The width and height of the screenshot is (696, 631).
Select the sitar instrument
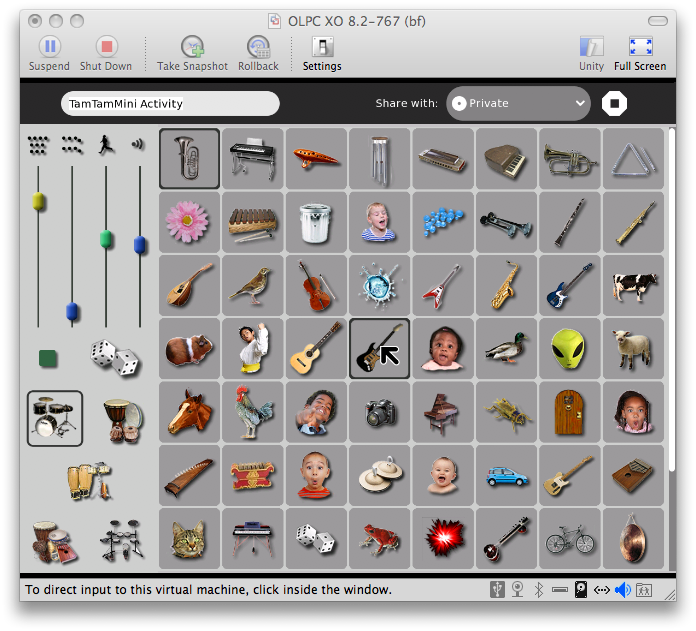click(506, 539)
